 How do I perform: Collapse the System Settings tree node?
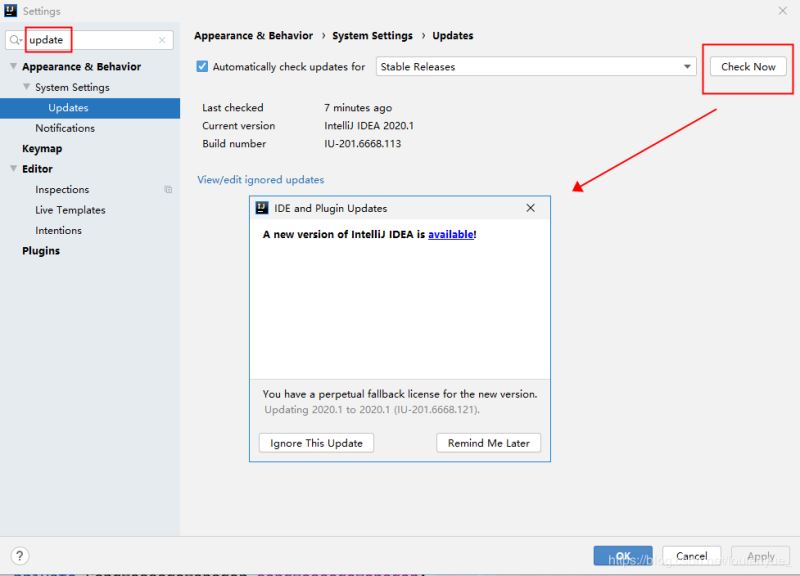tap(27, 87)
